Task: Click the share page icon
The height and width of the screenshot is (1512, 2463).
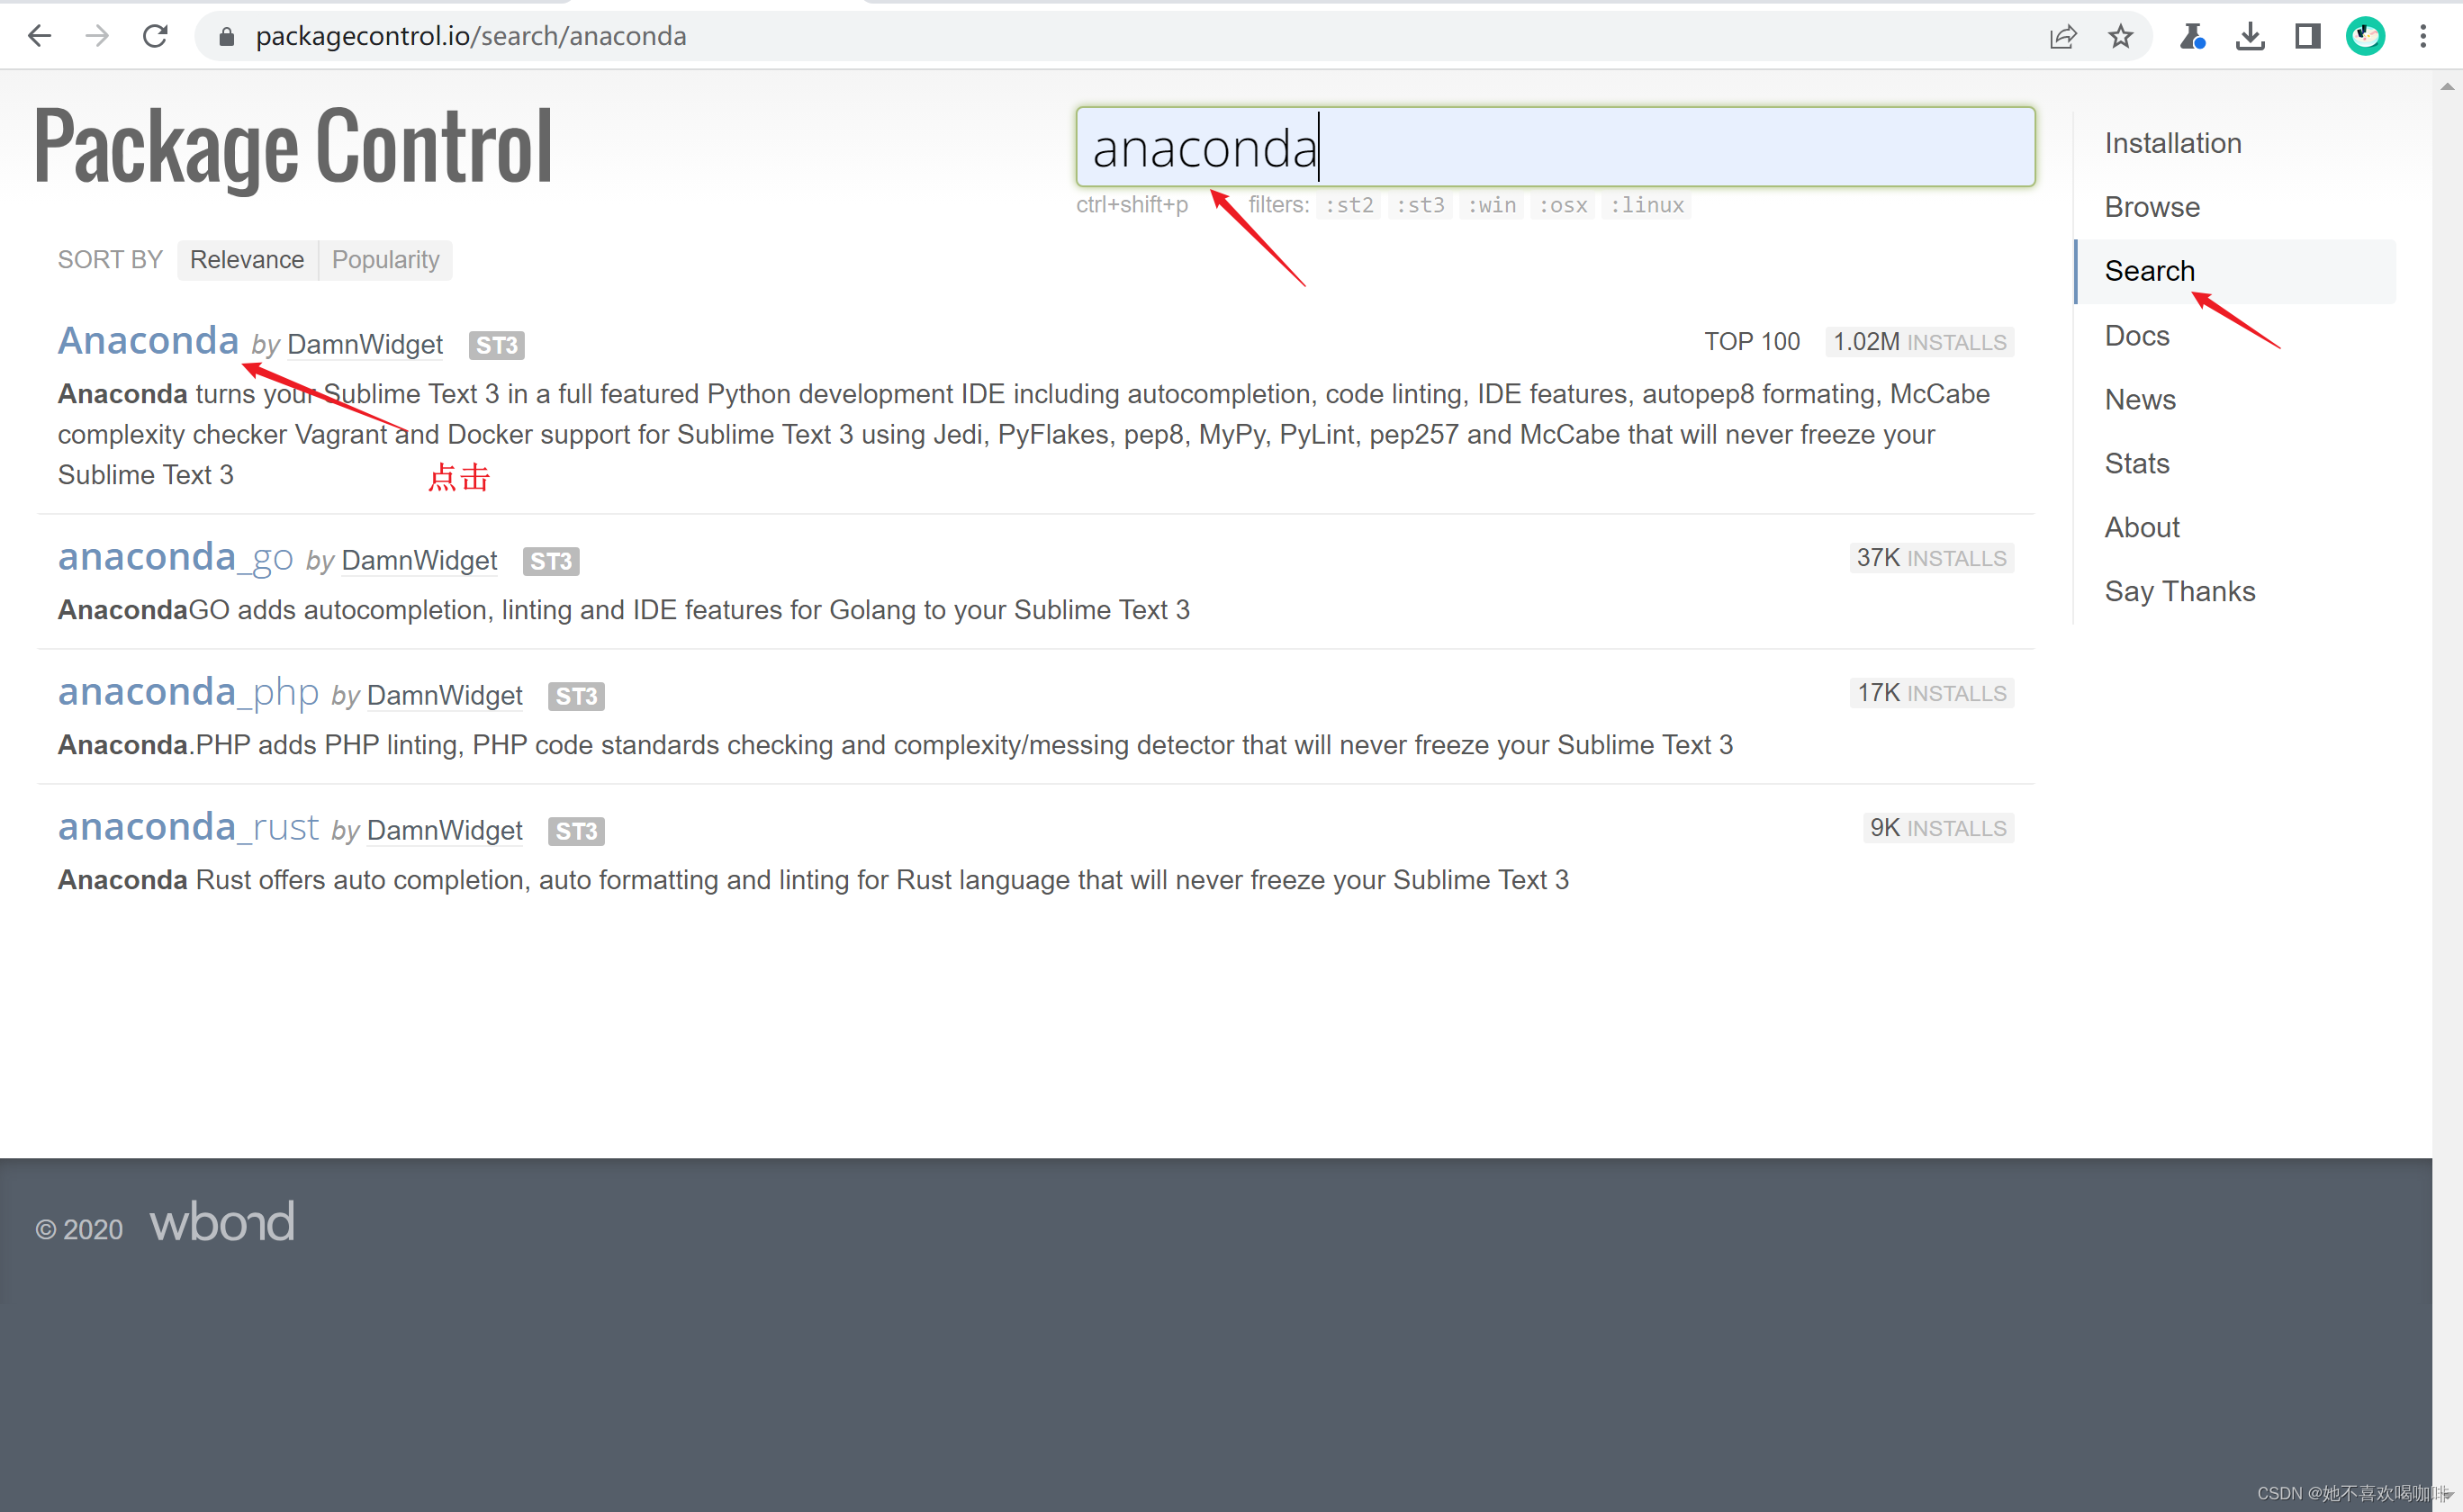Action: [x=2062, y=37]
